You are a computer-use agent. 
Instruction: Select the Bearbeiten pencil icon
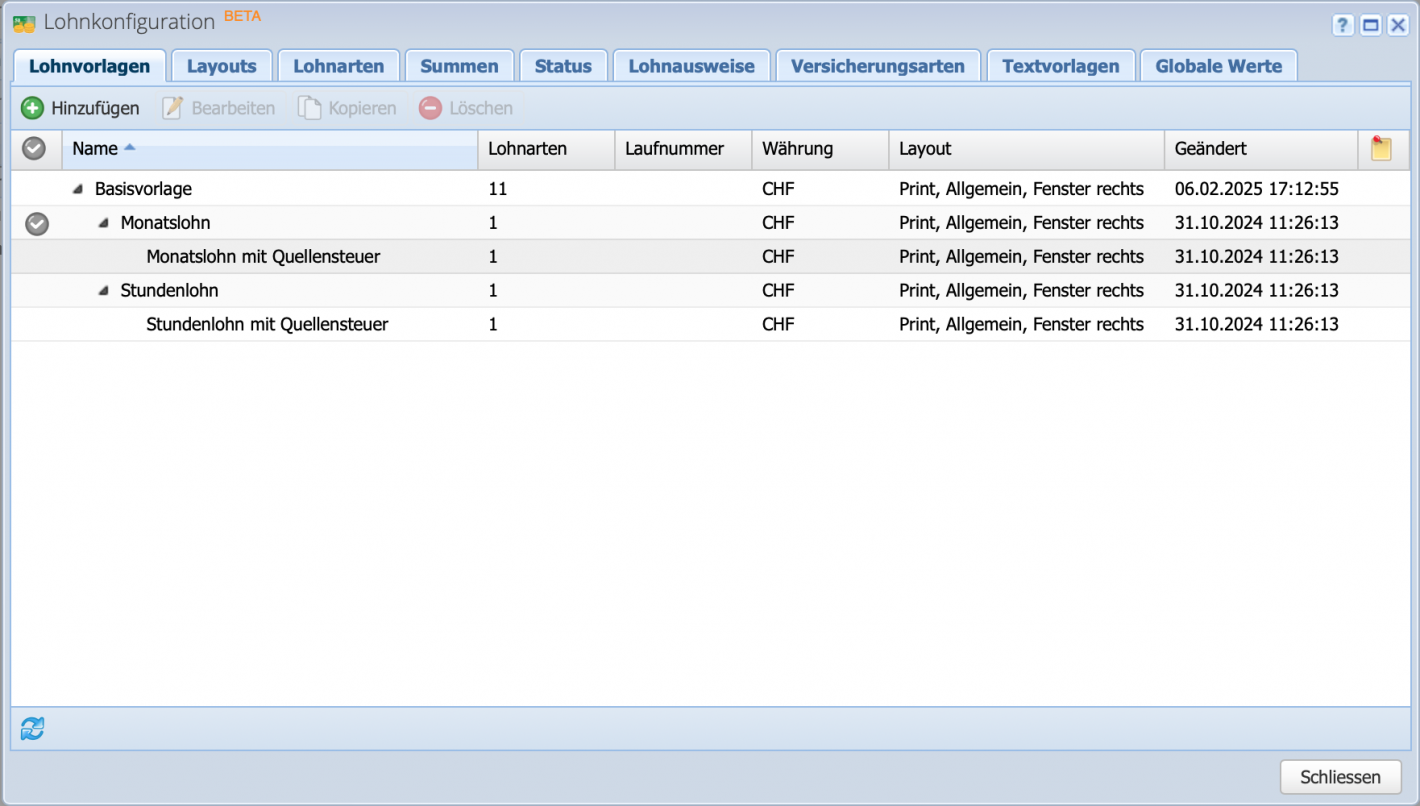[x=173, y=107]
